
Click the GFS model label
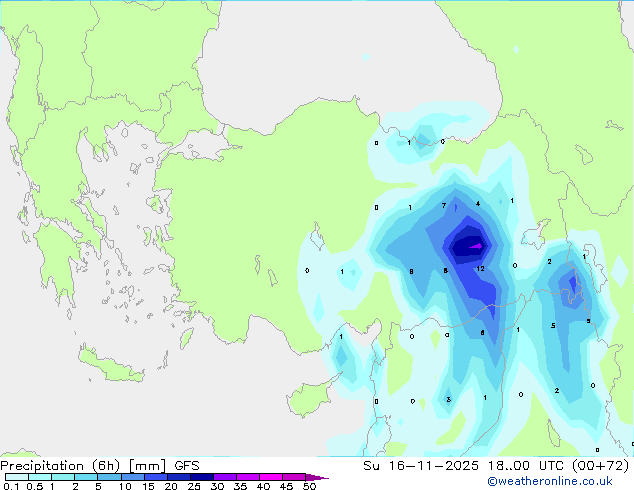coord(187,466)
